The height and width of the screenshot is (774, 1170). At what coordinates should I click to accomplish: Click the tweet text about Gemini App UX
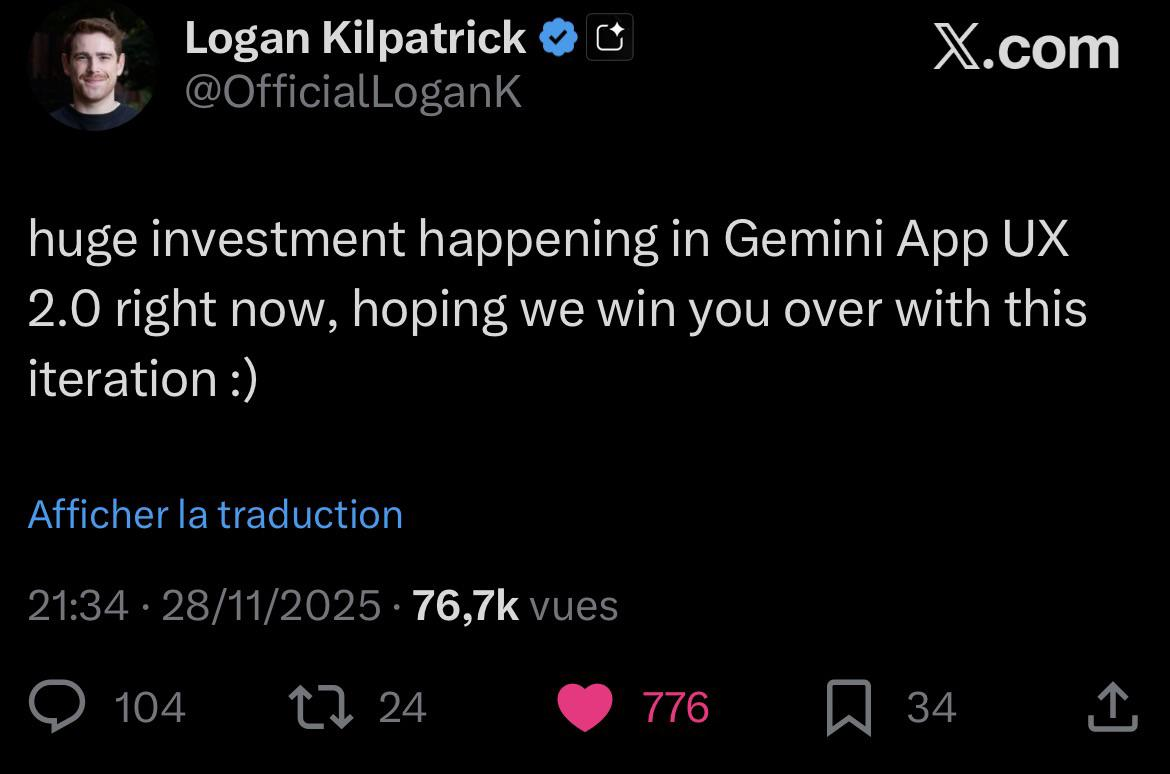pyautogui.click(x=556, y=308)
